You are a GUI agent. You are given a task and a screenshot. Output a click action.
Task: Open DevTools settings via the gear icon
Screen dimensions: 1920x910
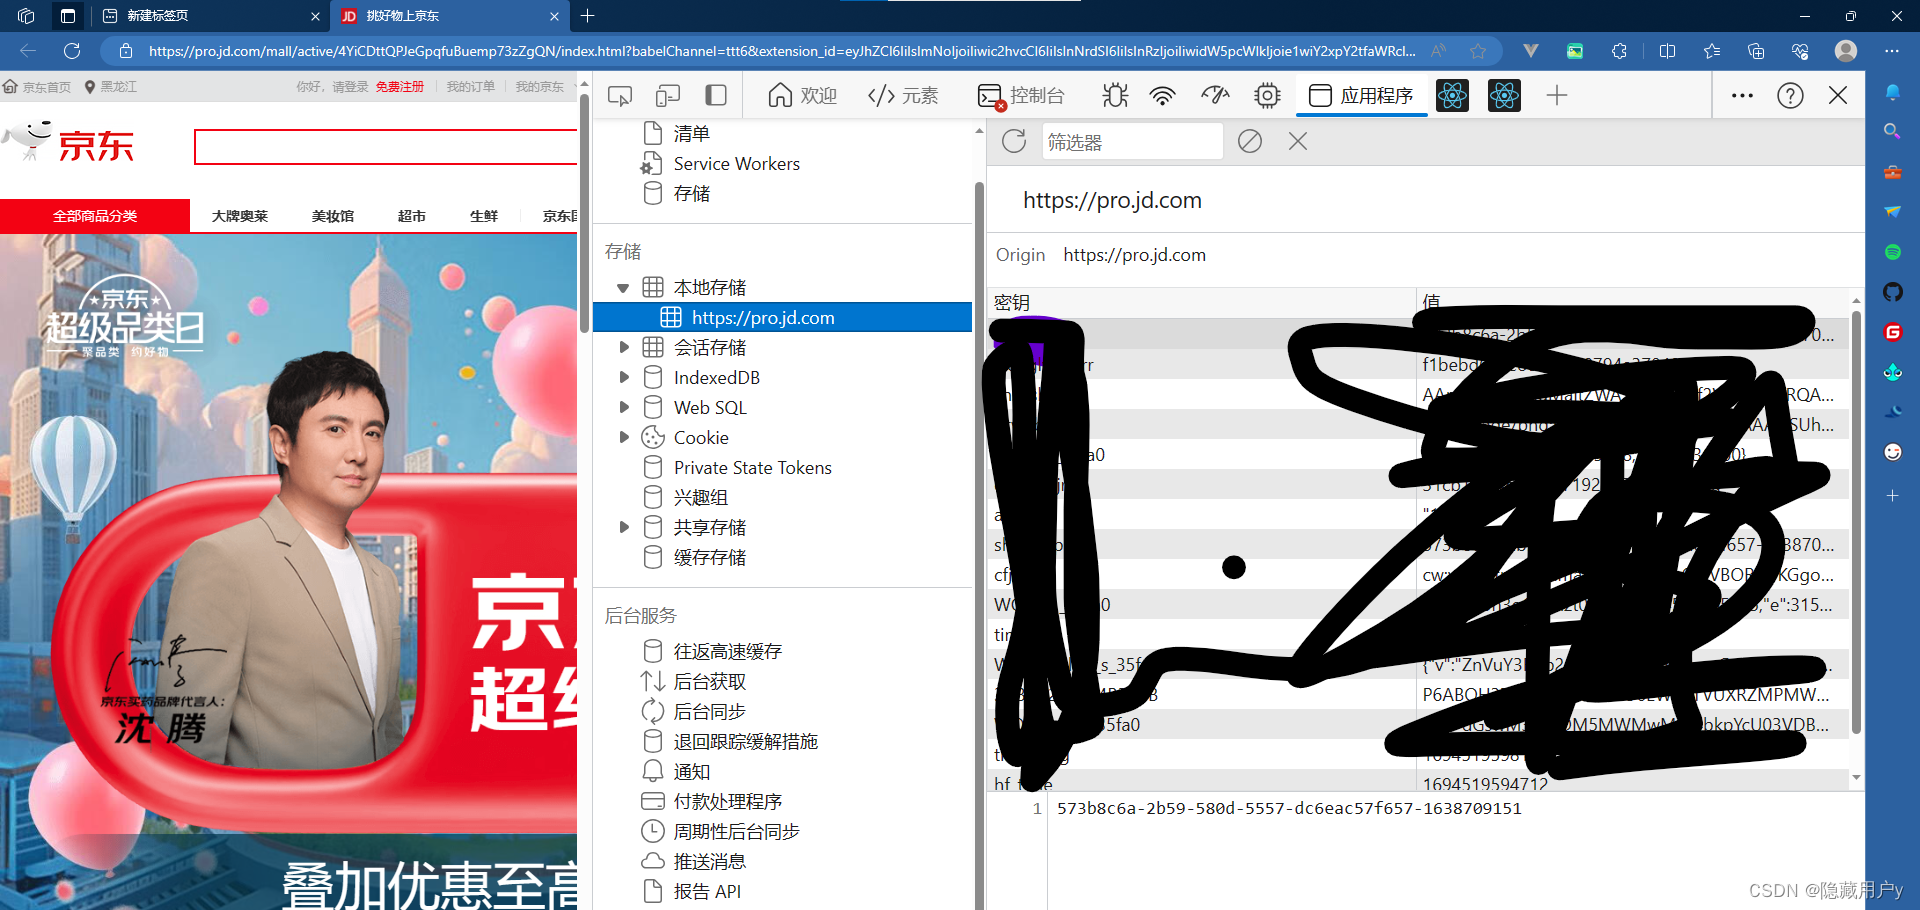[x=1267, y=95]
